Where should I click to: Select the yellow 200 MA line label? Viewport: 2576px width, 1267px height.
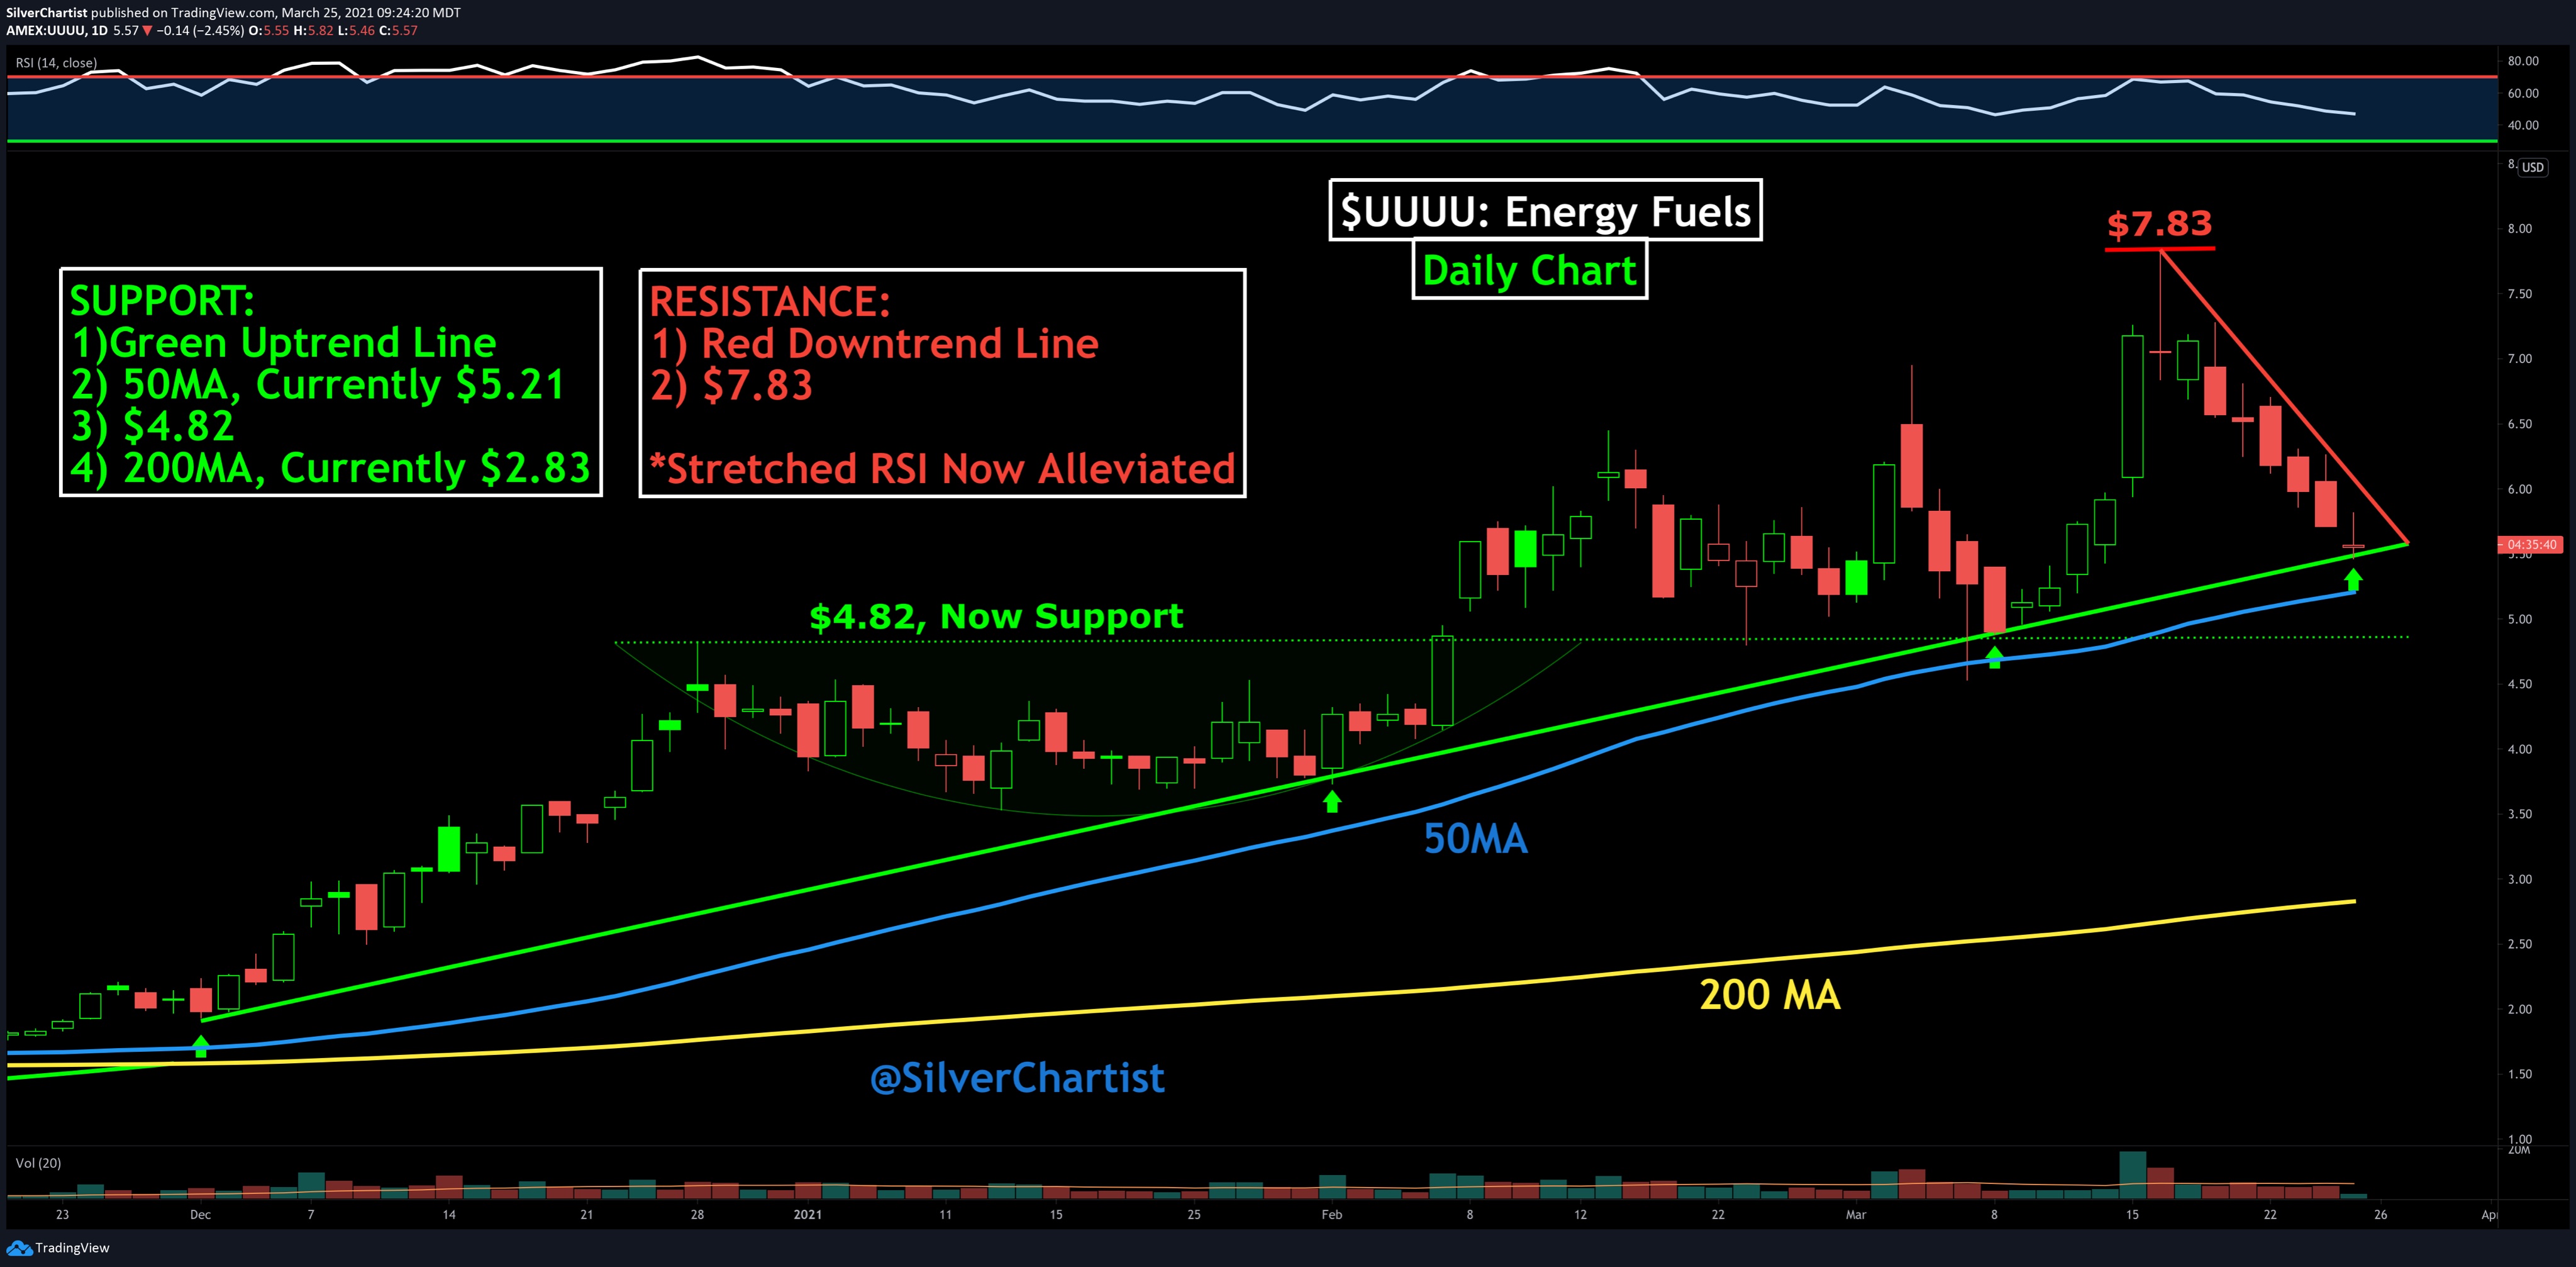(x=1770, y=995)
